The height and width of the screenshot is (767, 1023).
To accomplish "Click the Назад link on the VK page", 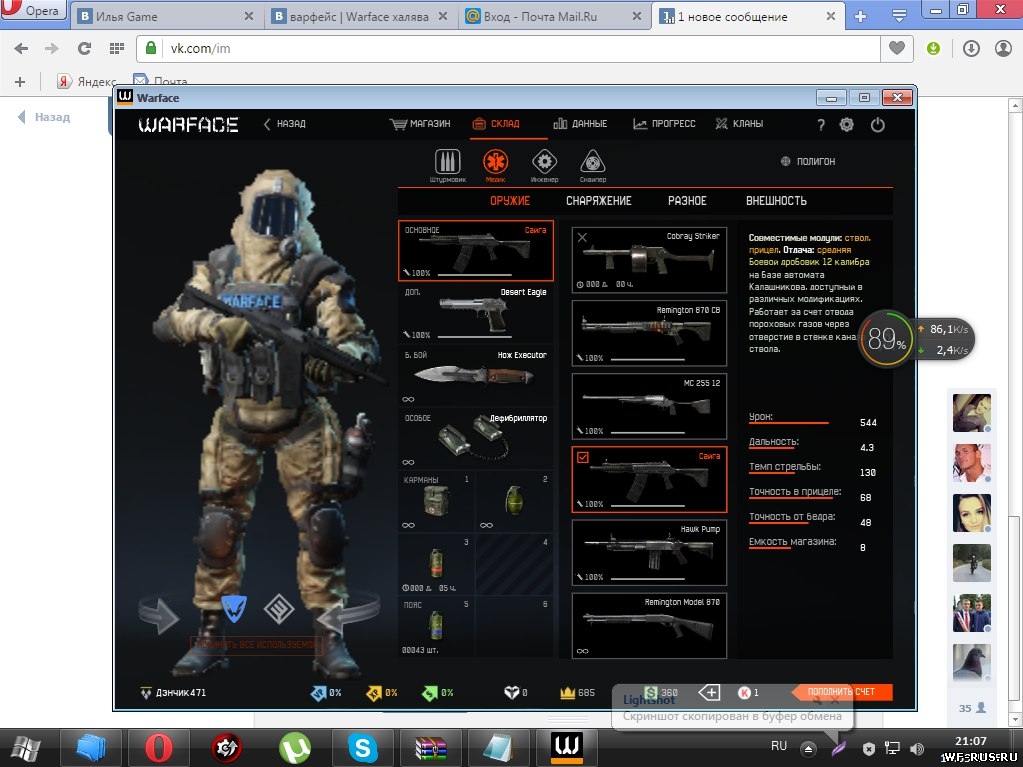I will tap(44, 117).
